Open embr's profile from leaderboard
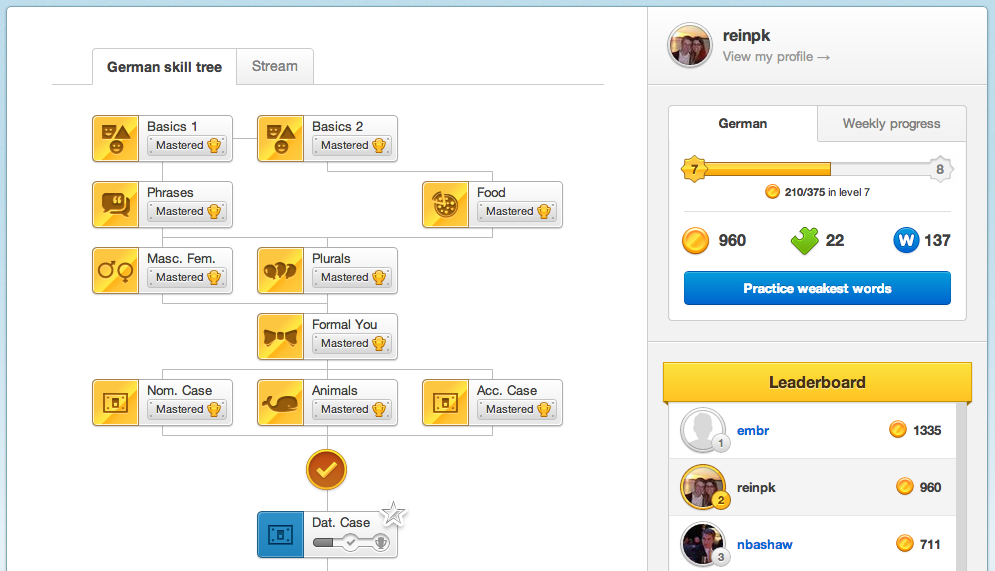Image resolution: width=995 pixels, height=571 pixels. pos(753,430)
